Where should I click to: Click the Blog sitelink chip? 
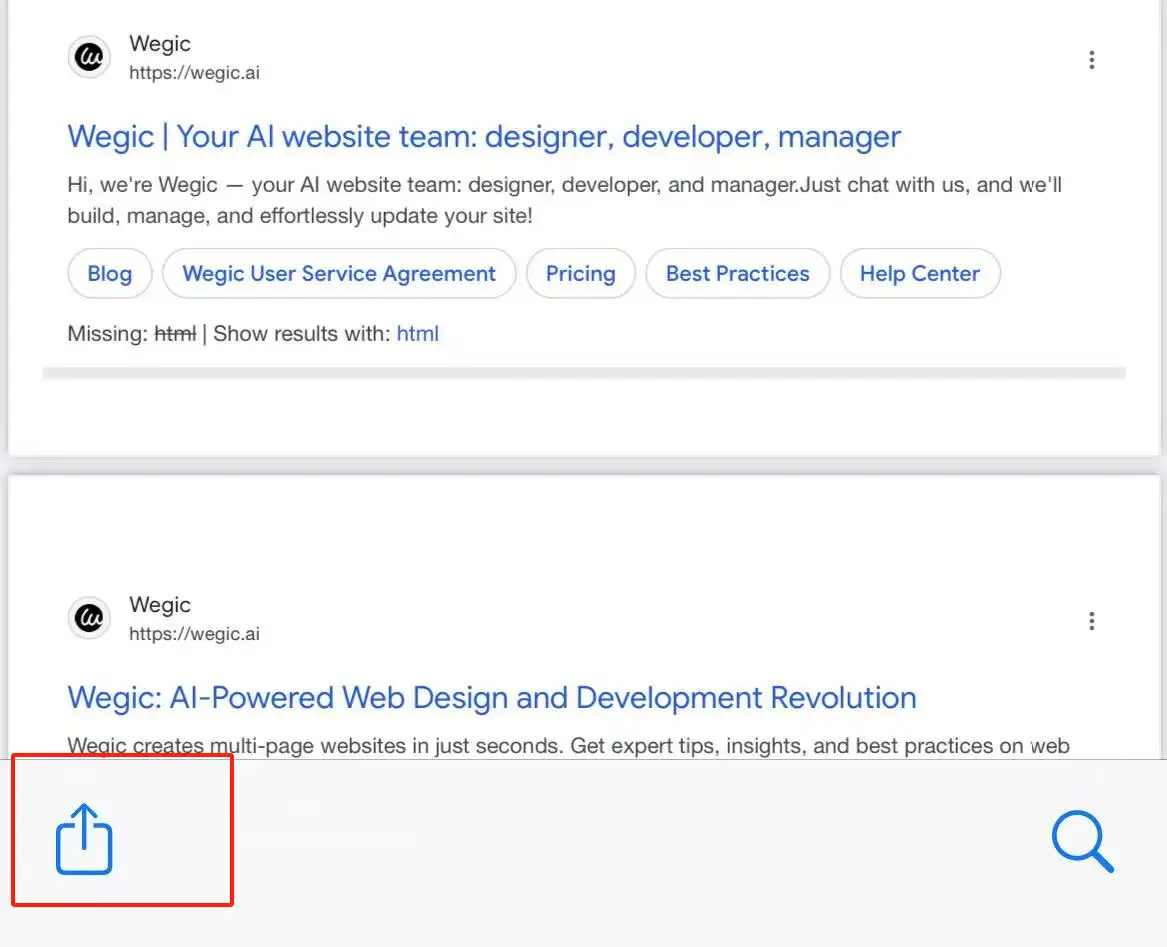point(109,273)
